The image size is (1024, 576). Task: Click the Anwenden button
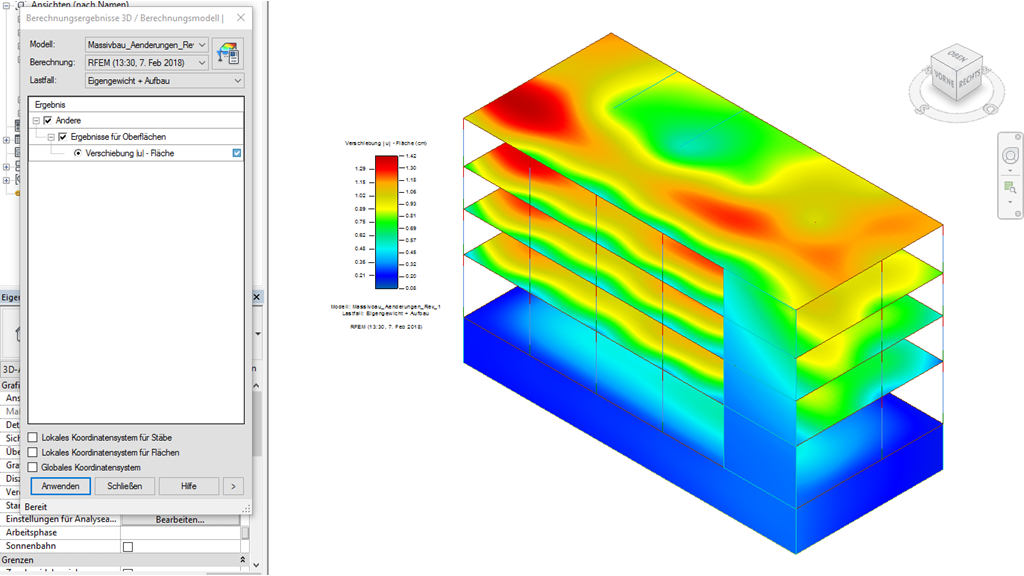[60, 486]
